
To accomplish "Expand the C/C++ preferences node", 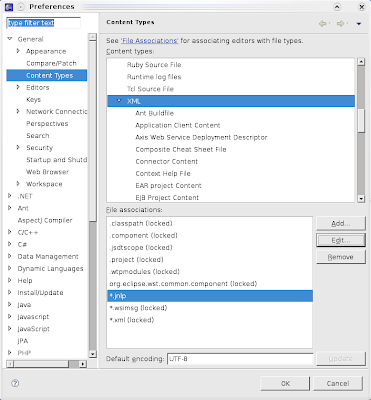I will (10, 232).
